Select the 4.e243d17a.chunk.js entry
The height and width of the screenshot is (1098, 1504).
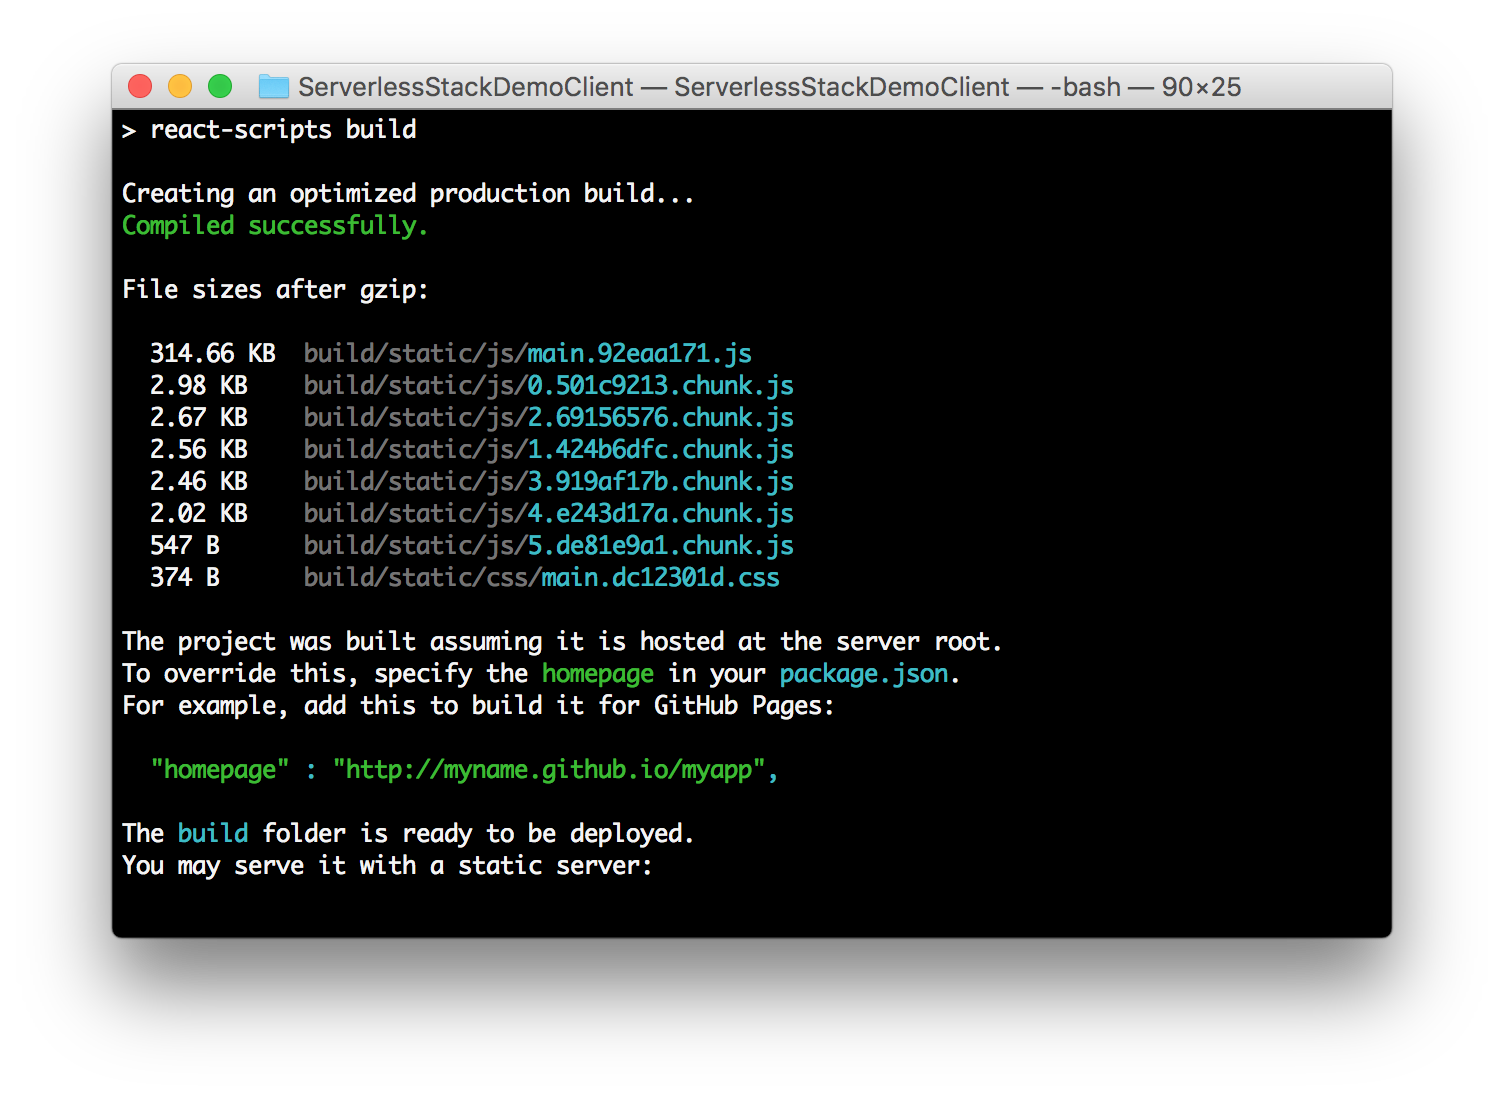point(548,513)
